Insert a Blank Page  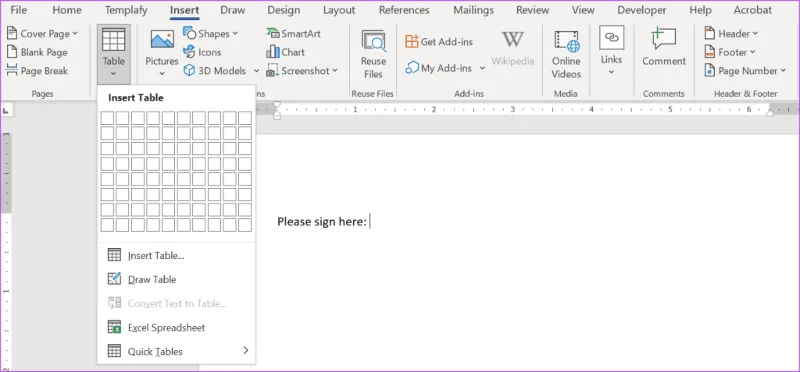[37, 52]
